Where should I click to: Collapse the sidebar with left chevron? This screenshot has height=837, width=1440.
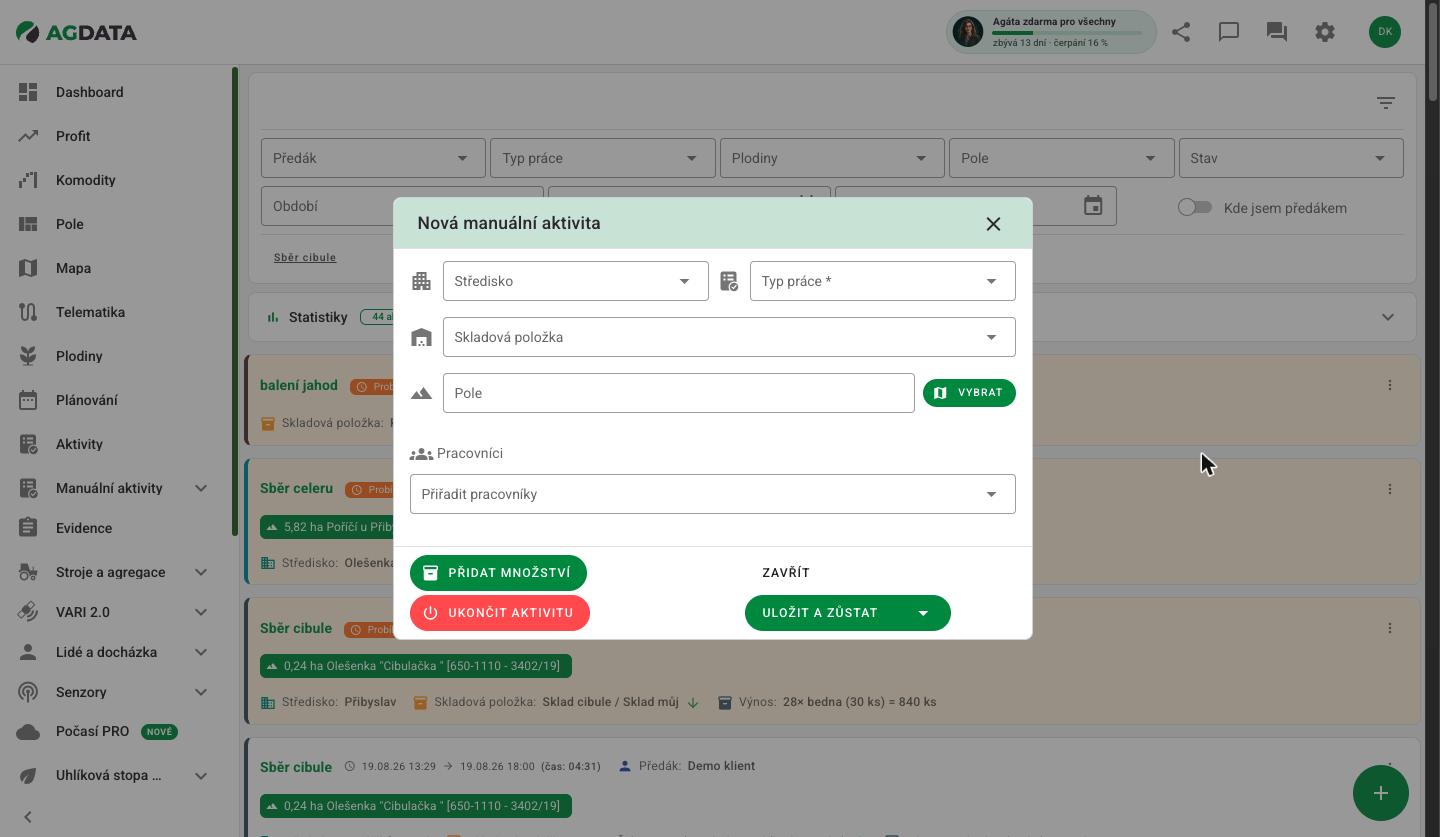(x=28, y=817)
